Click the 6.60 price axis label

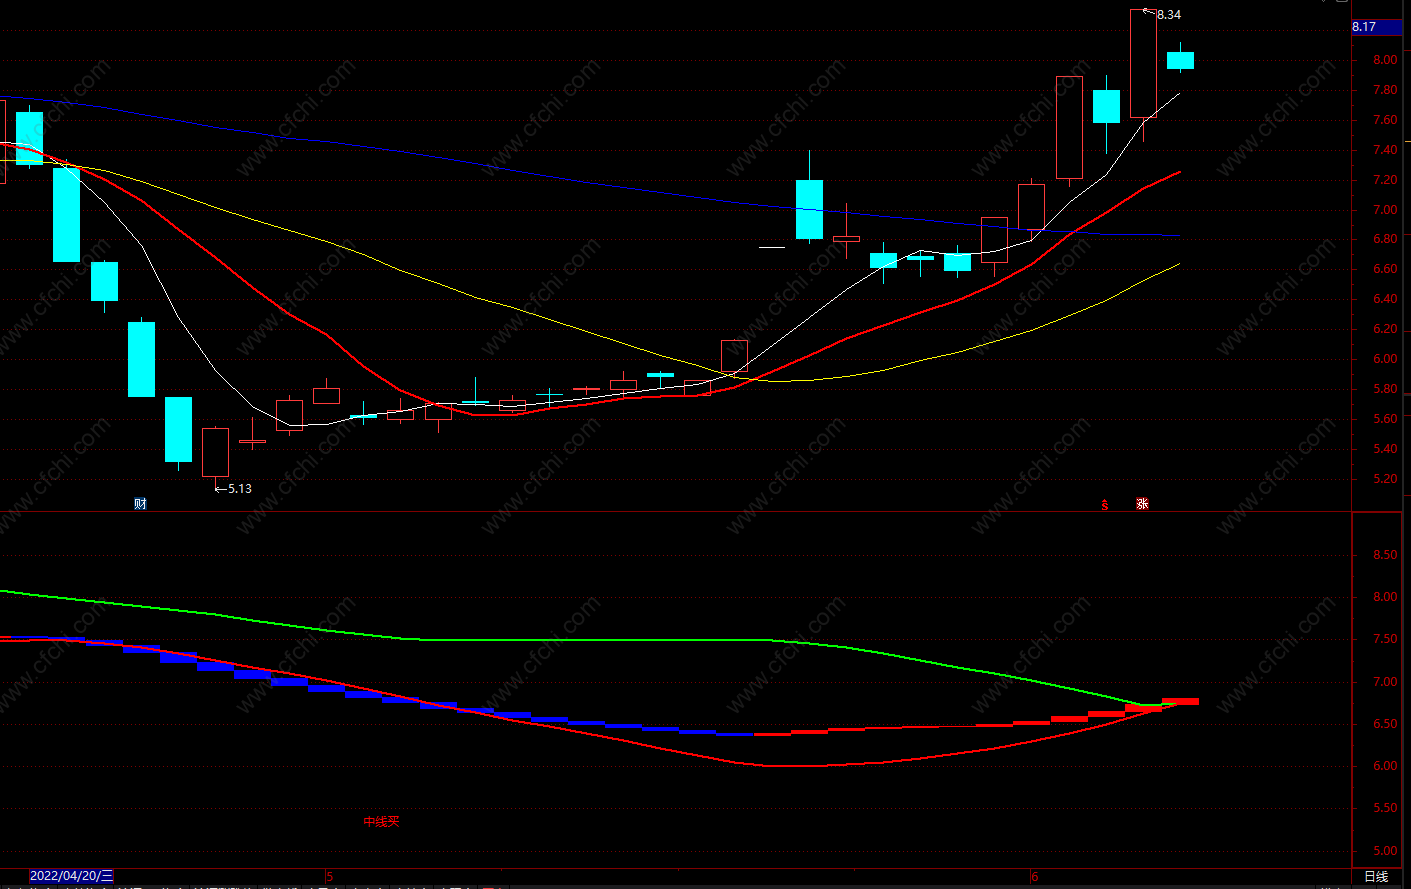[x=1385, y=269]
